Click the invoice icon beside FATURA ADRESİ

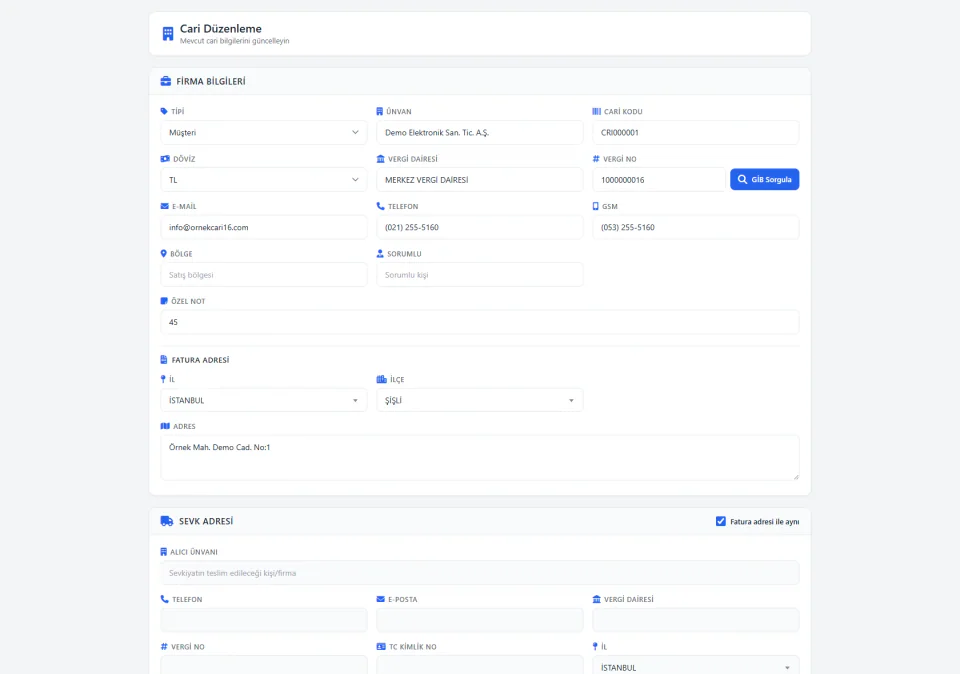163,360
